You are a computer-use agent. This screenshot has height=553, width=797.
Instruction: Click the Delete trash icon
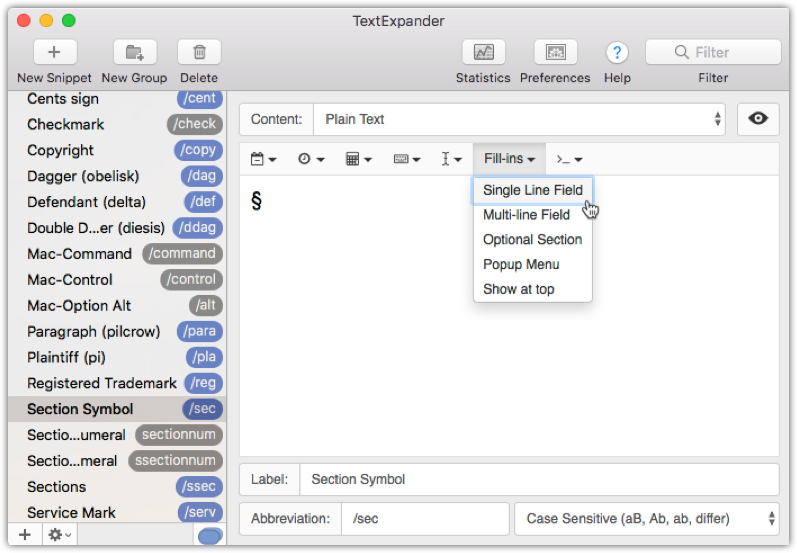pos(199,52)
